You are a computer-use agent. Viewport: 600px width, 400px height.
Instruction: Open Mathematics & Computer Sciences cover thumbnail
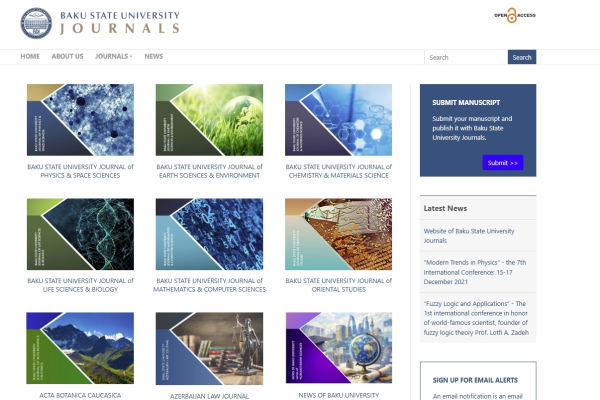click(209, 234)
